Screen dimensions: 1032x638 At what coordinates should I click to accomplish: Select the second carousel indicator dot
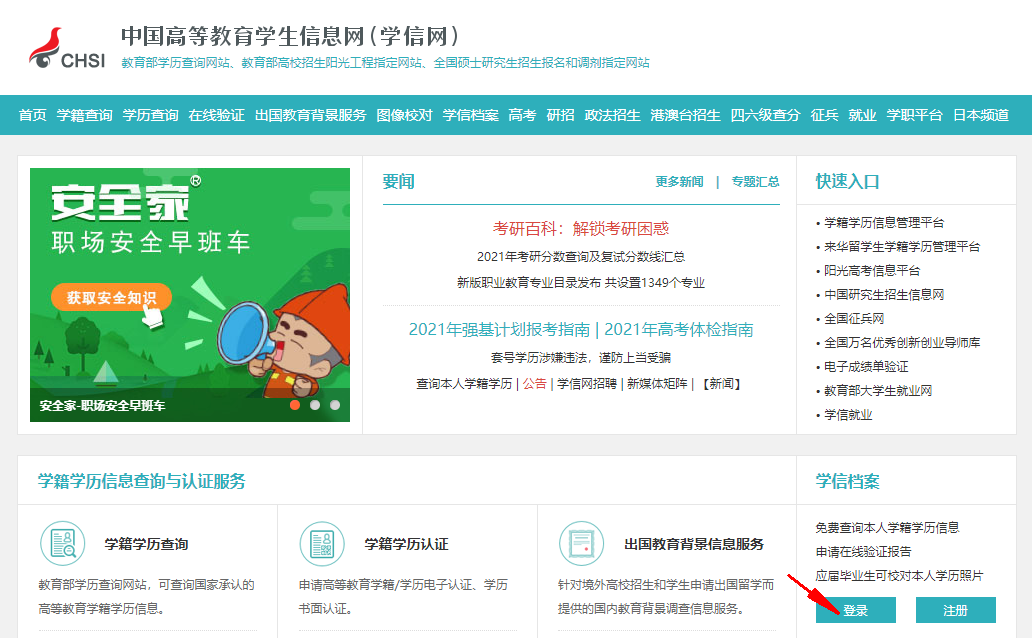tap(315, 405)
